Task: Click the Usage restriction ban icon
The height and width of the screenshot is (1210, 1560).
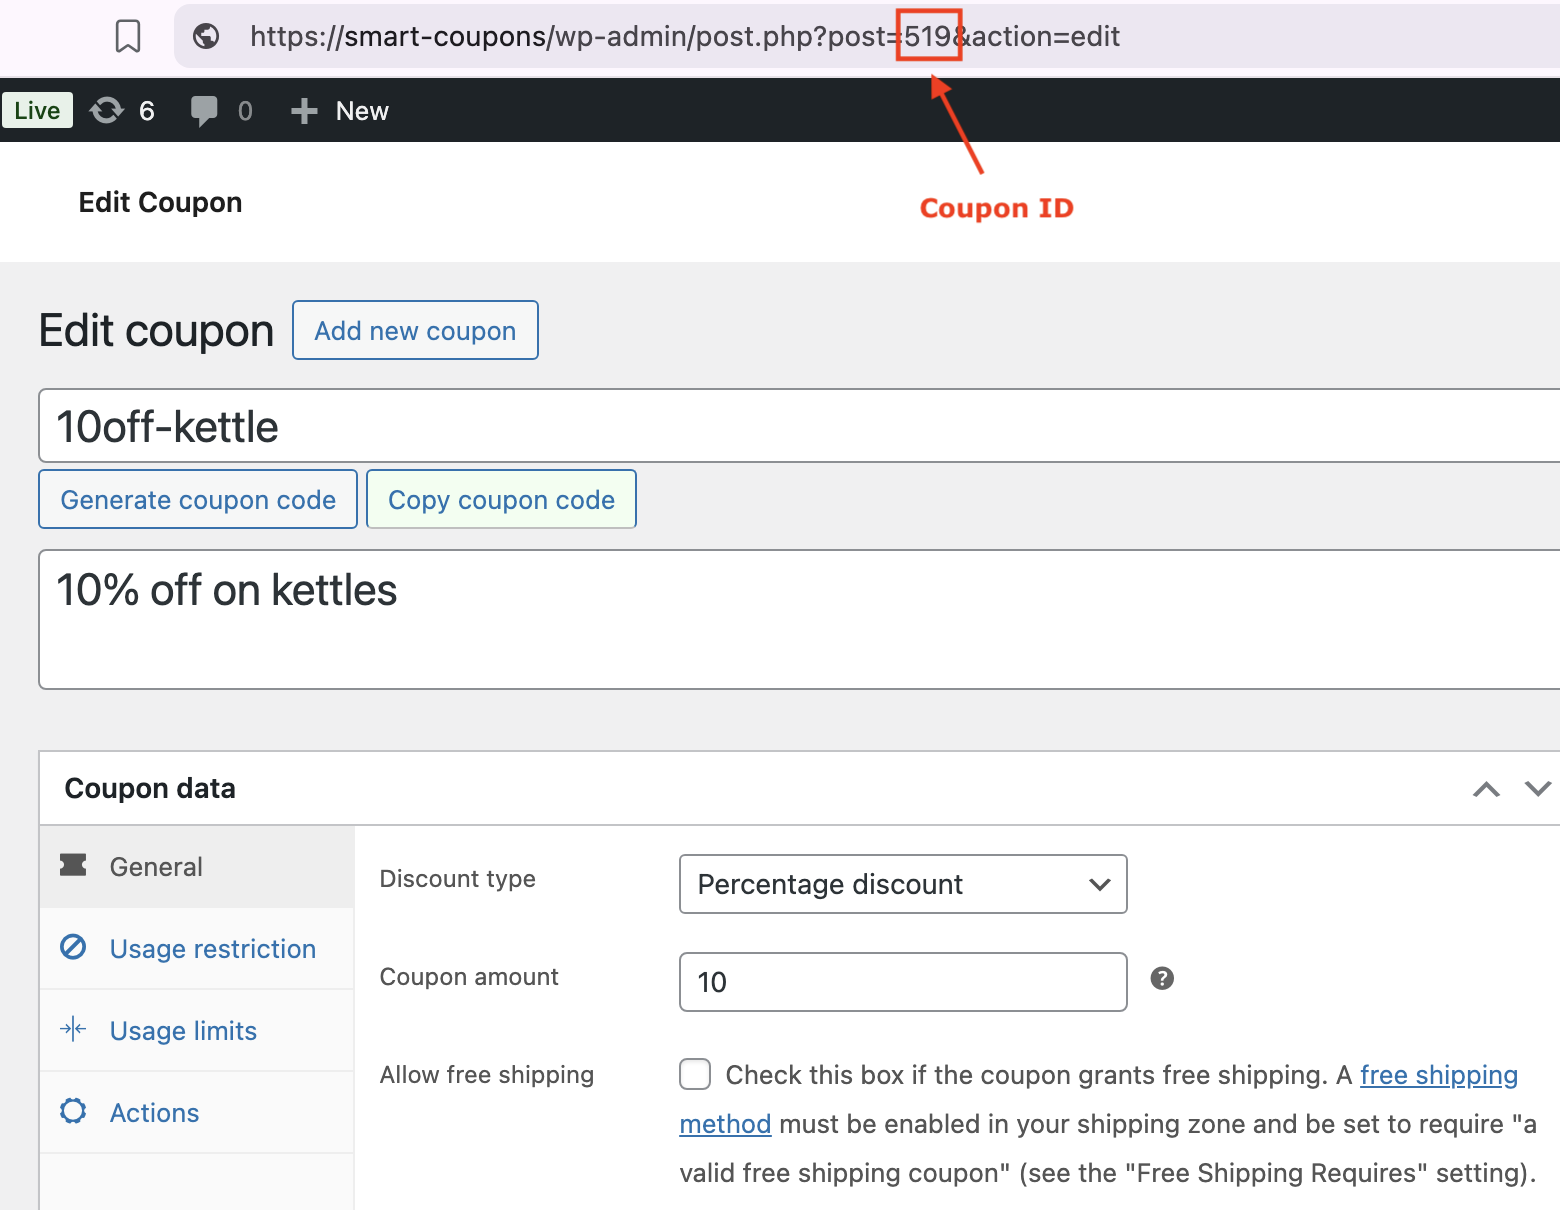Action: coord(73,947)
